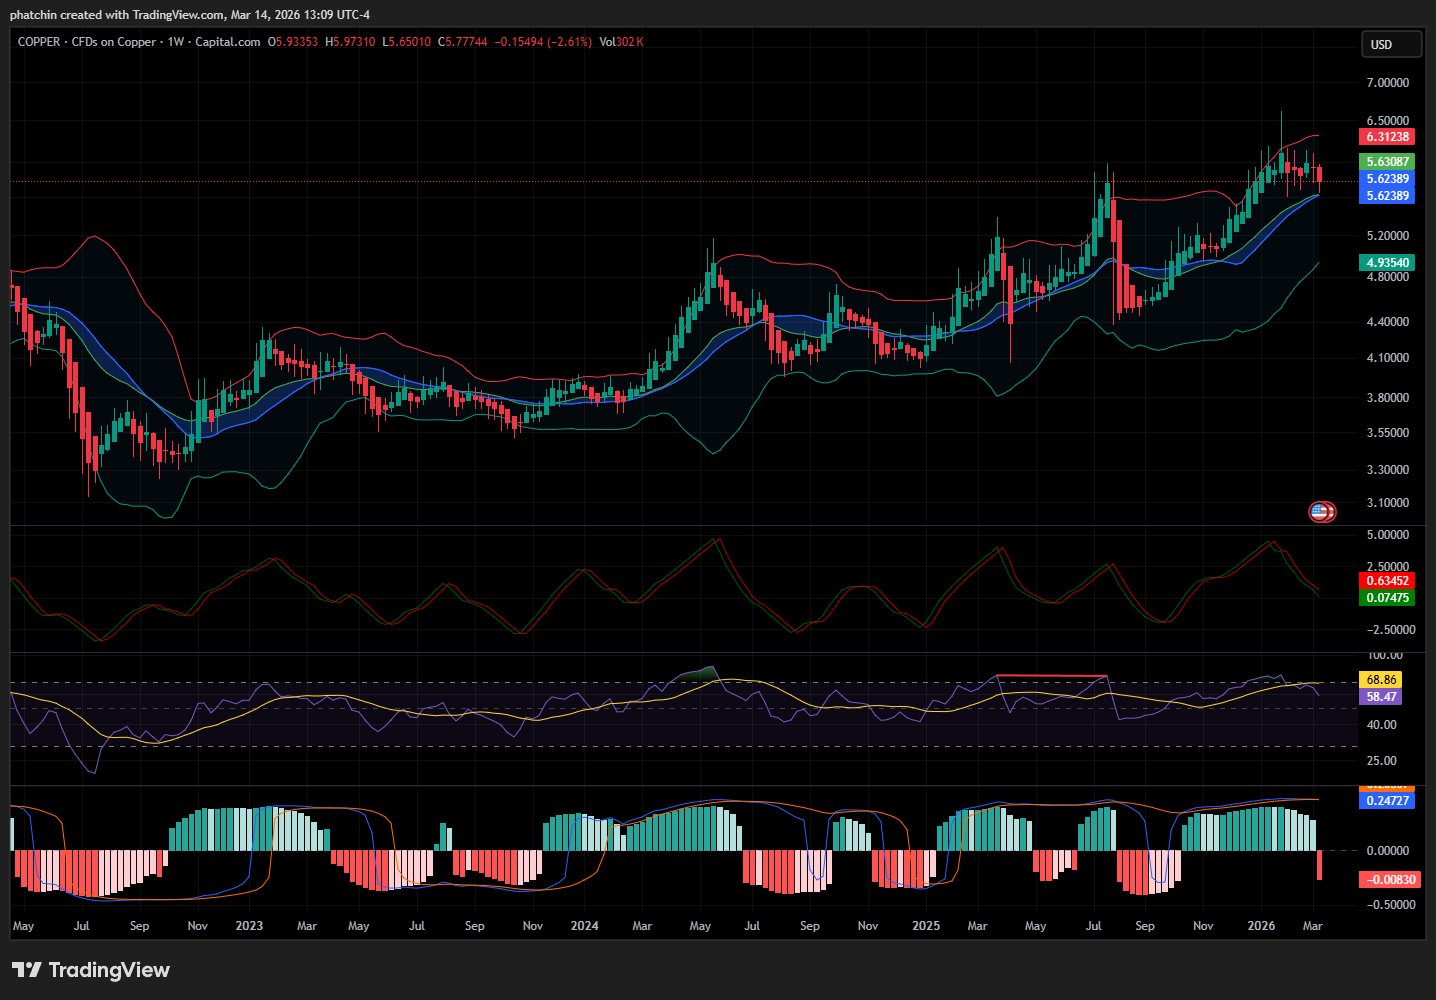Click the blue 0.24727 indicator label
The image size is (1436, 1000).
(x=1387, y=801)
